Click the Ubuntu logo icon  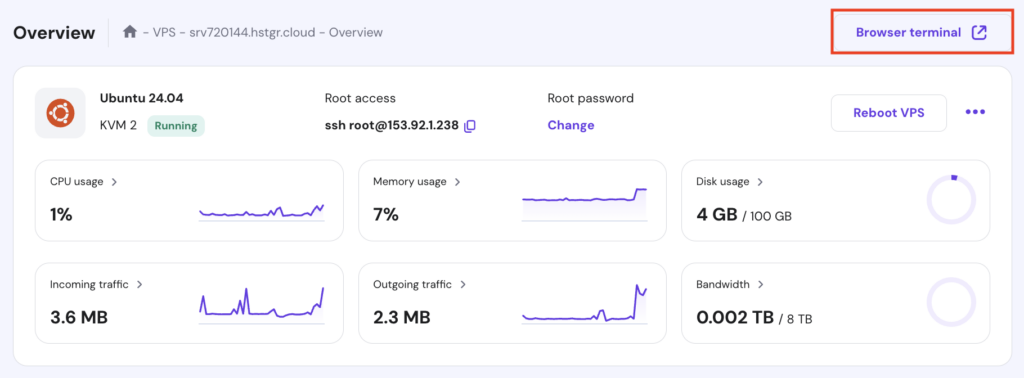coord(60,113)
